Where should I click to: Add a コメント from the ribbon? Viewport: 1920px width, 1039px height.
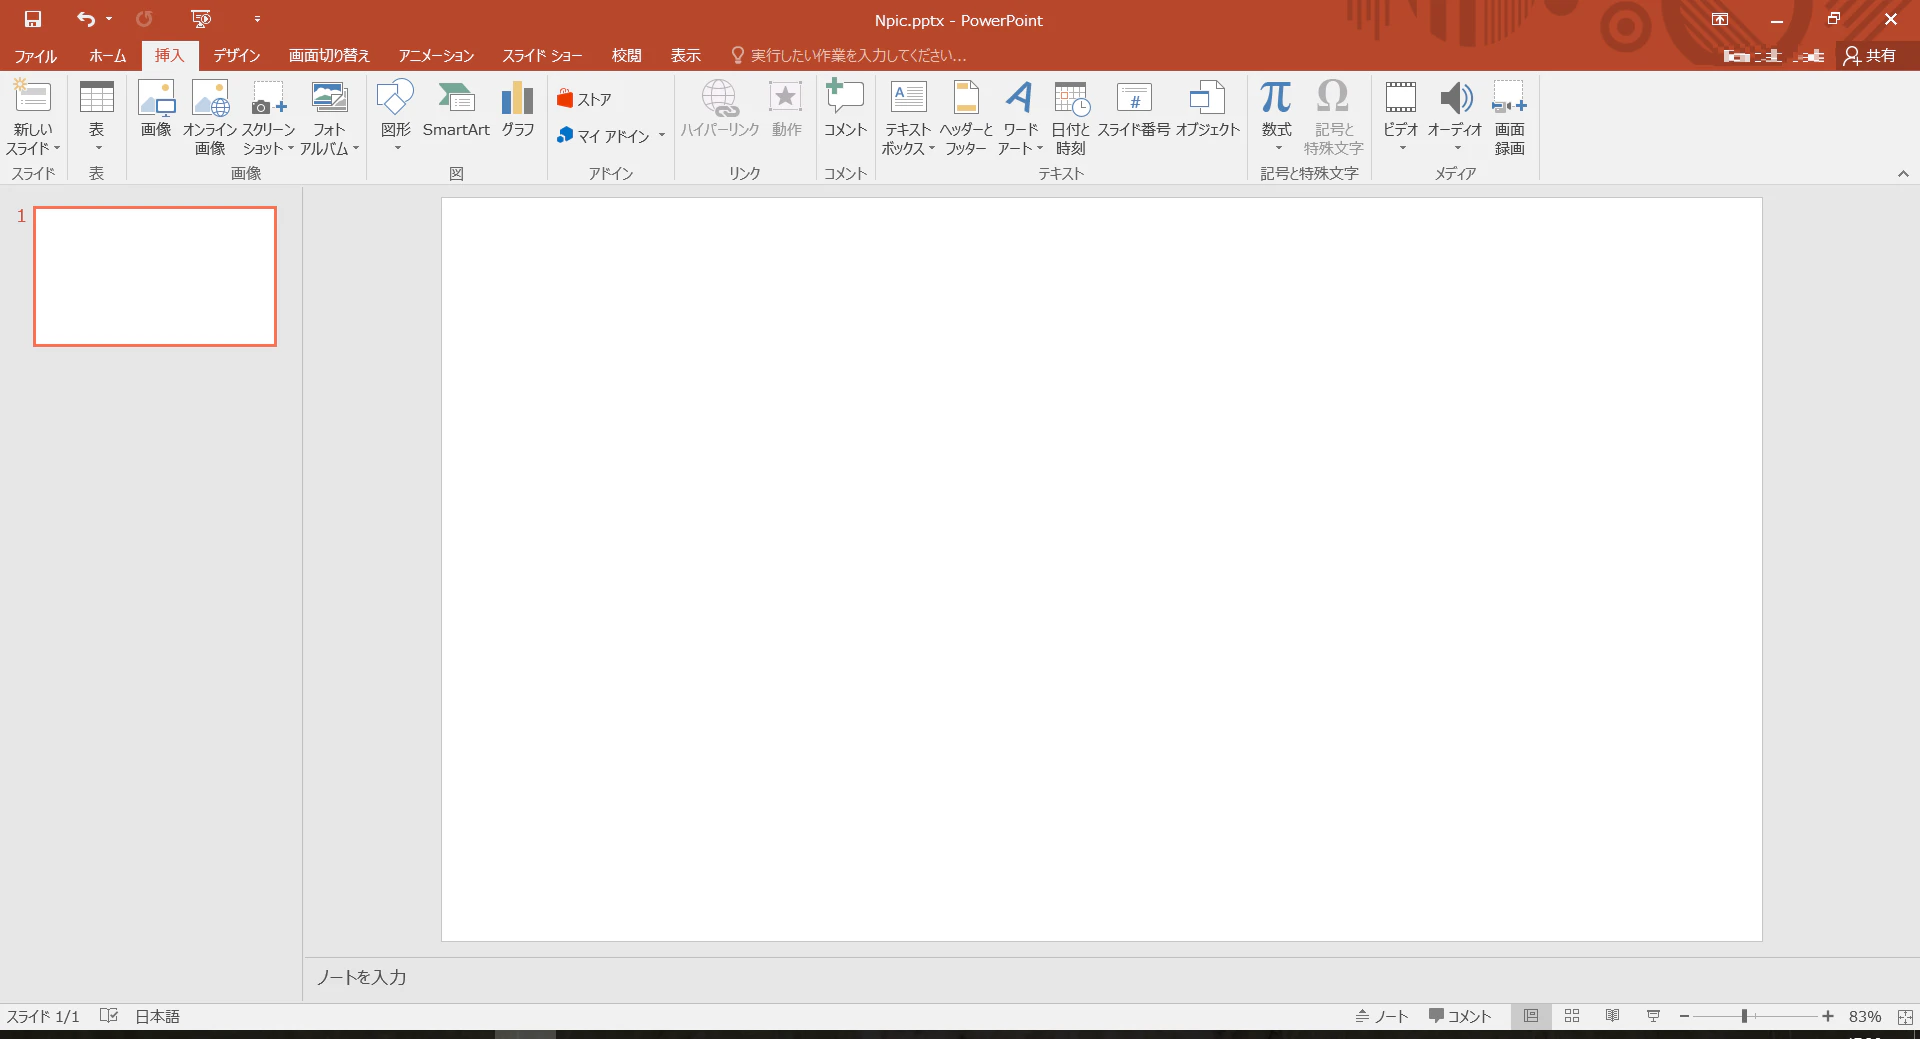coord(845,109)
